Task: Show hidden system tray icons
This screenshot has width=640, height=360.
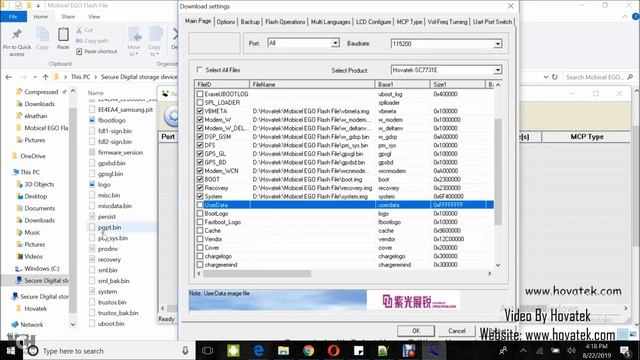Action: click(x=523, y=351)
